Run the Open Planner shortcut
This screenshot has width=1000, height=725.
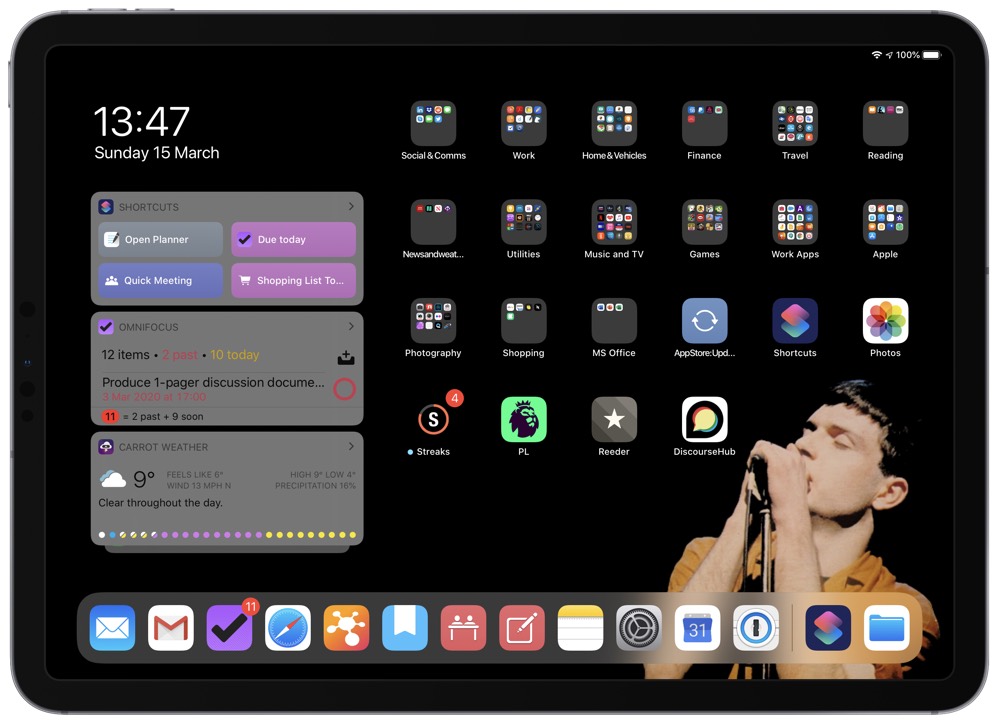pos(161,239)
